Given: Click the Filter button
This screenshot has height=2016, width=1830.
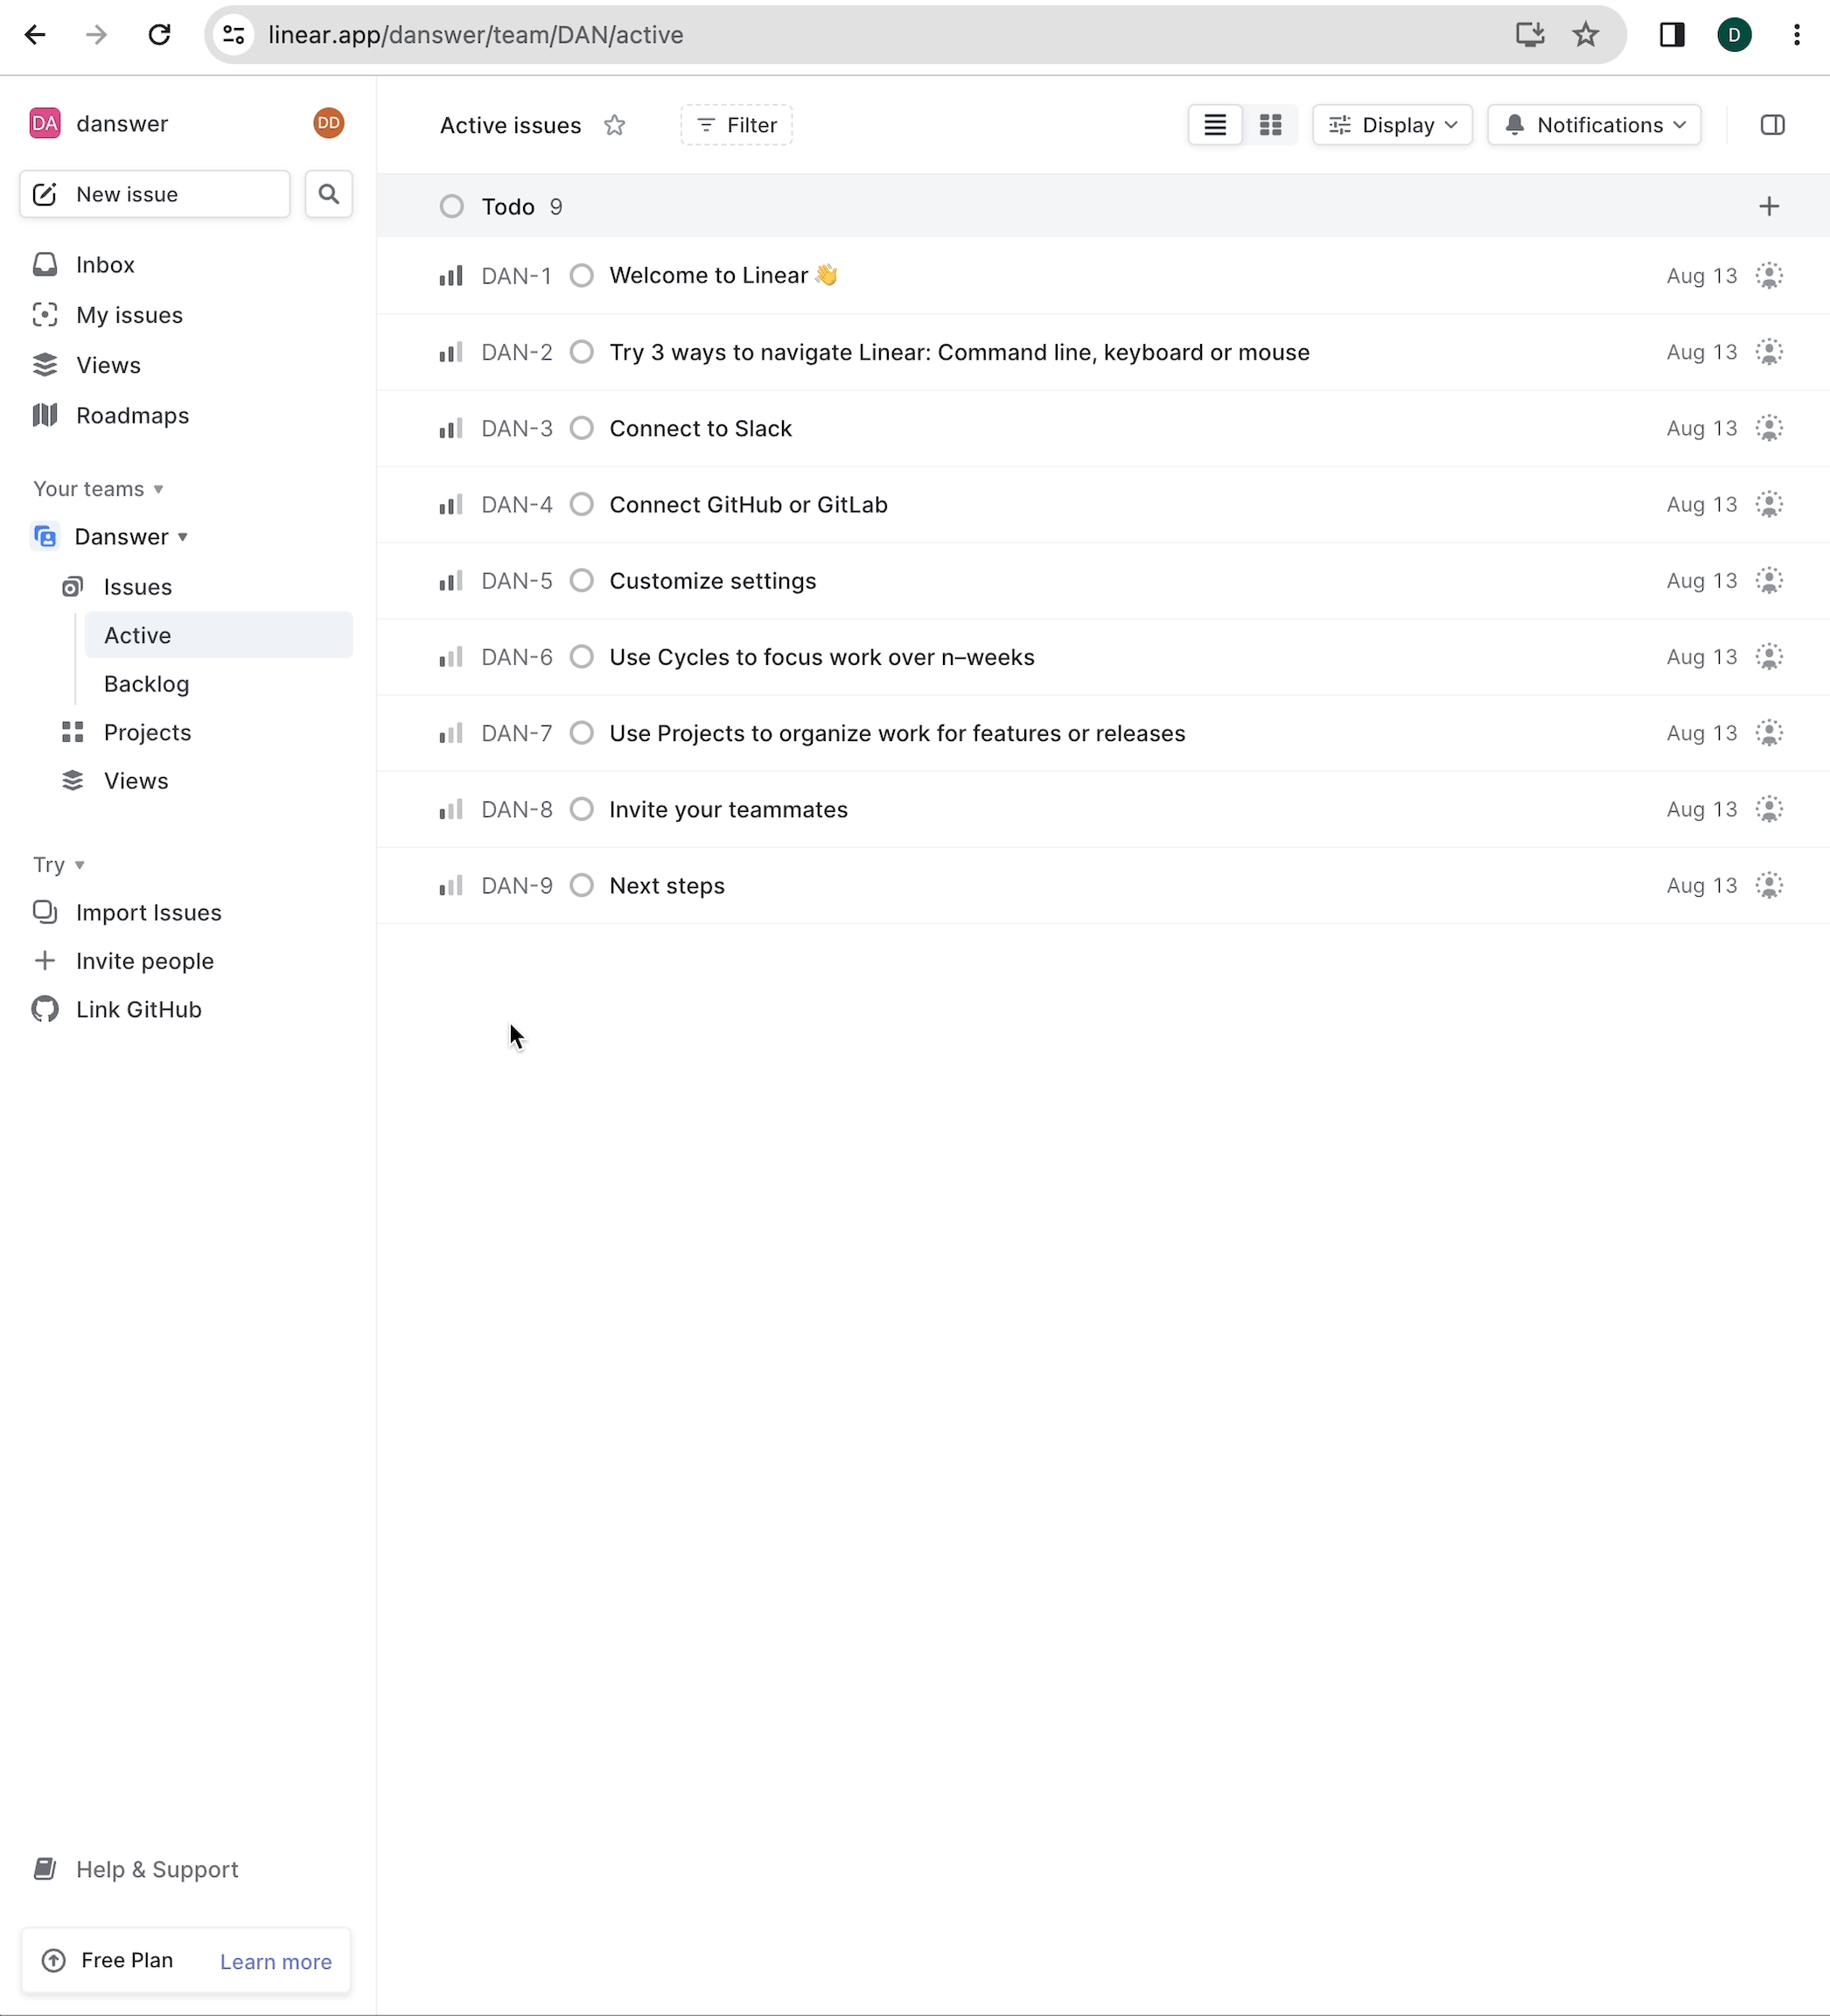Looking at the screenshot, I should tap(736, 125).
